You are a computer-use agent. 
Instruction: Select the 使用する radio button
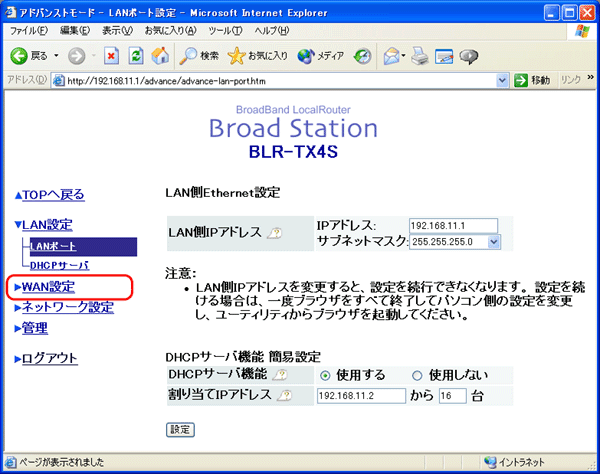pyautogui.click(x=325, y=376)
